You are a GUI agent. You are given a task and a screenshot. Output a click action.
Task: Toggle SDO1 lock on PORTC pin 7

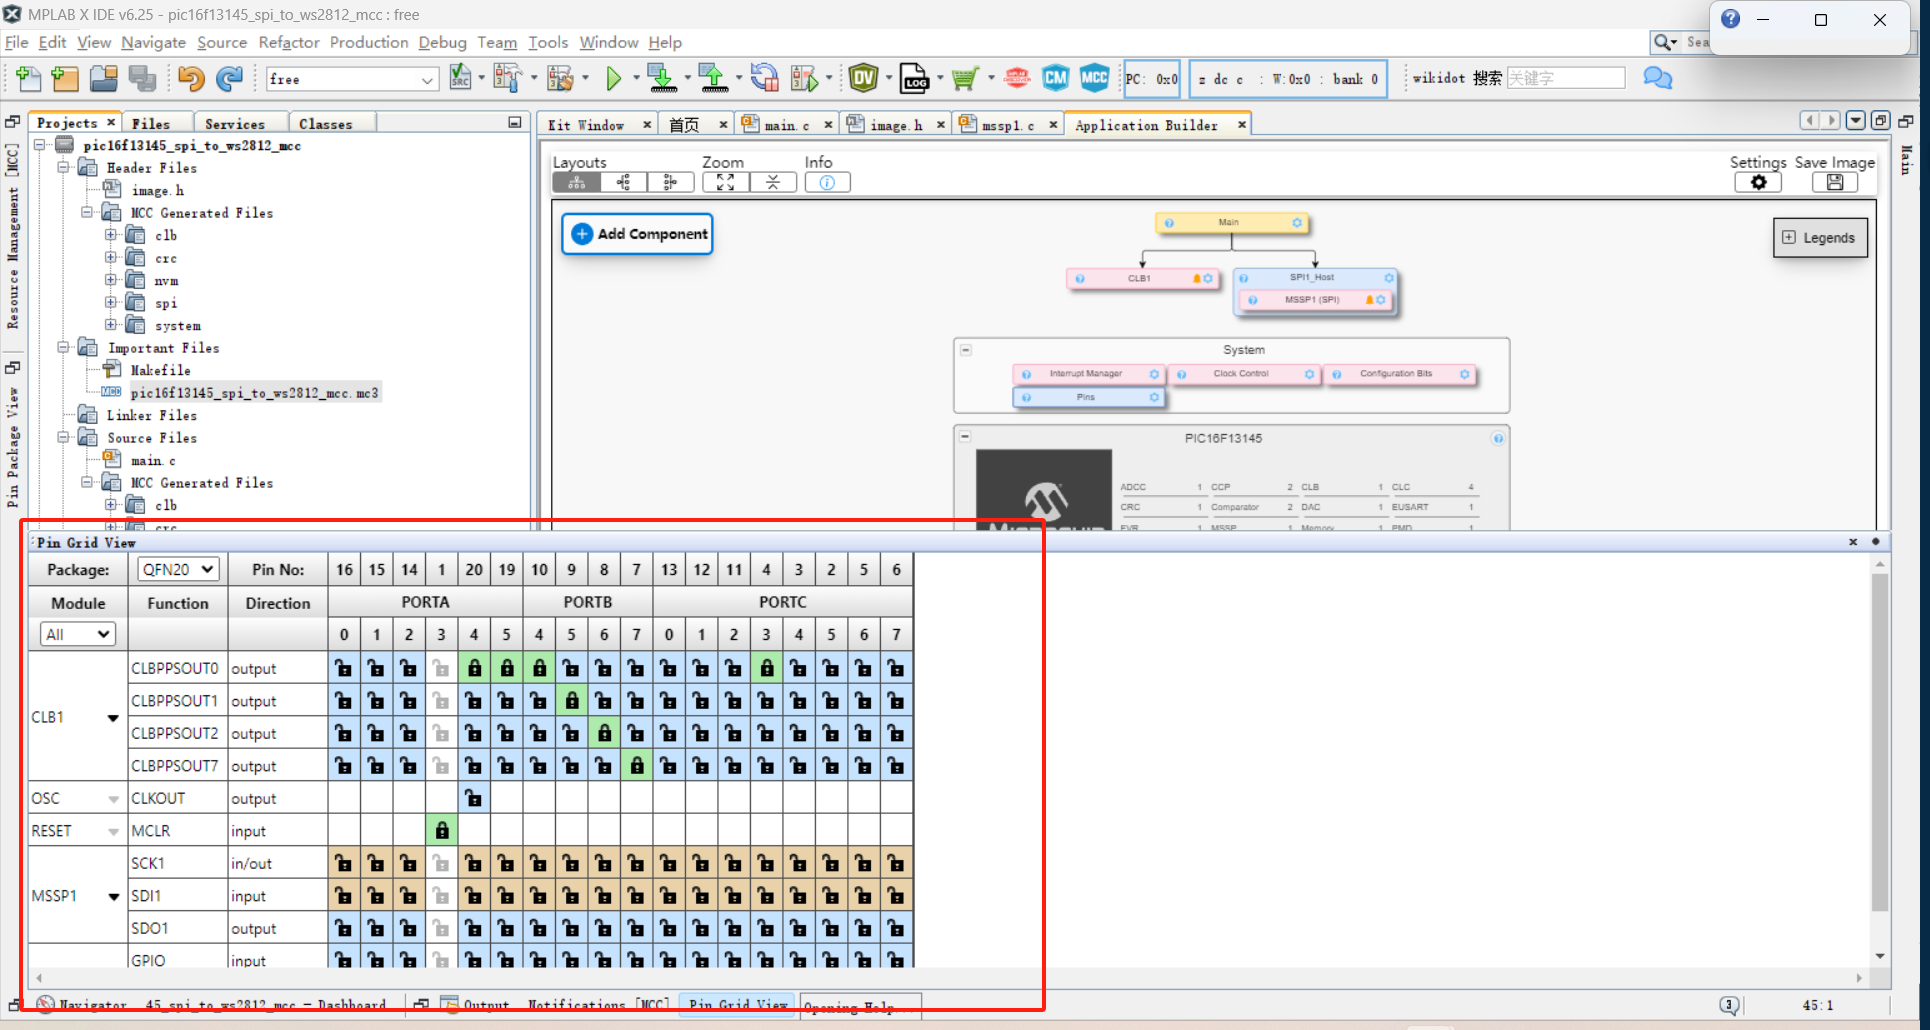pyautogui.click(x=896, y=928)
